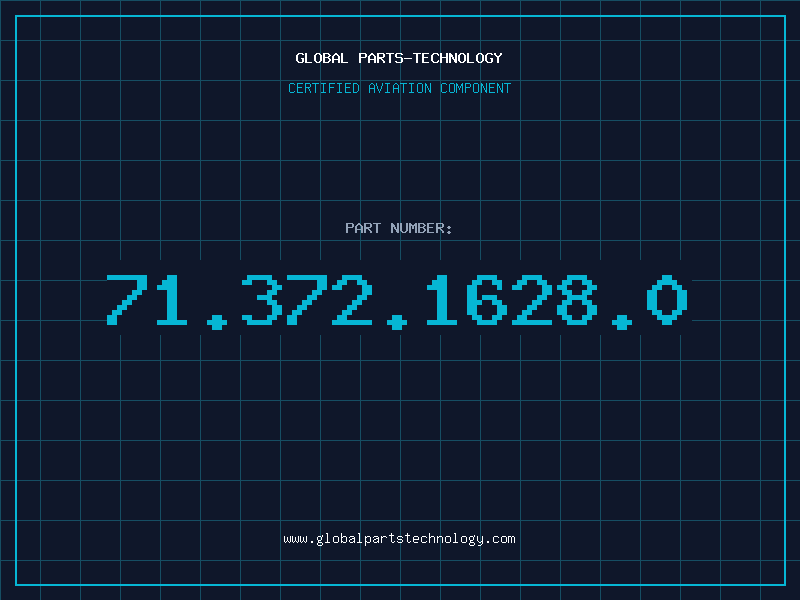Click the GLOBAL PARTS-TECHNOLOGY heading

tap(399, 58)
